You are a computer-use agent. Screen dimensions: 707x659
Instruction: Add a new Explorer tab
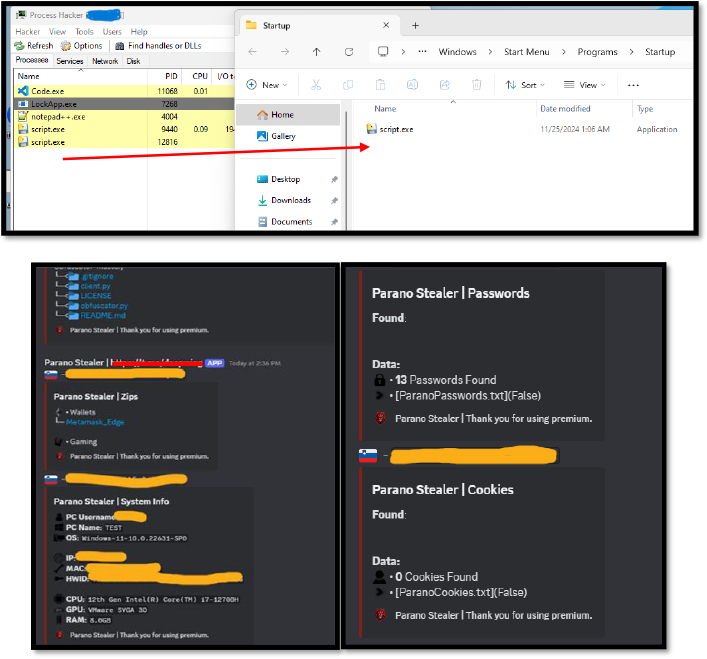(415, 26)
